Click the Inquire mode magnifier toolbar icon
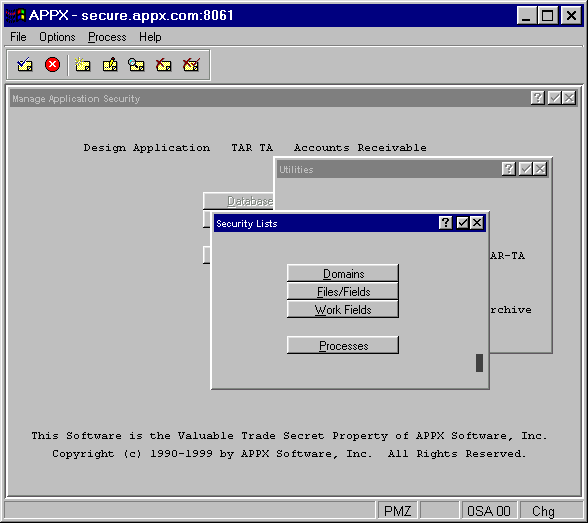Screen dimensions: 588x523 coord(136,65)
